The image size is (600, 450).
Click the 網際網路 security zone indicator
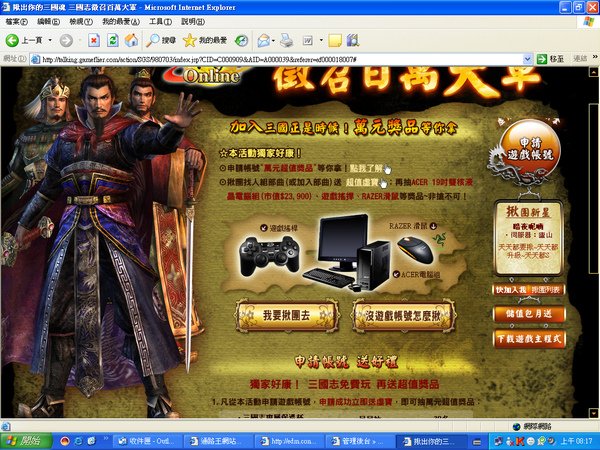coord(532,426)
